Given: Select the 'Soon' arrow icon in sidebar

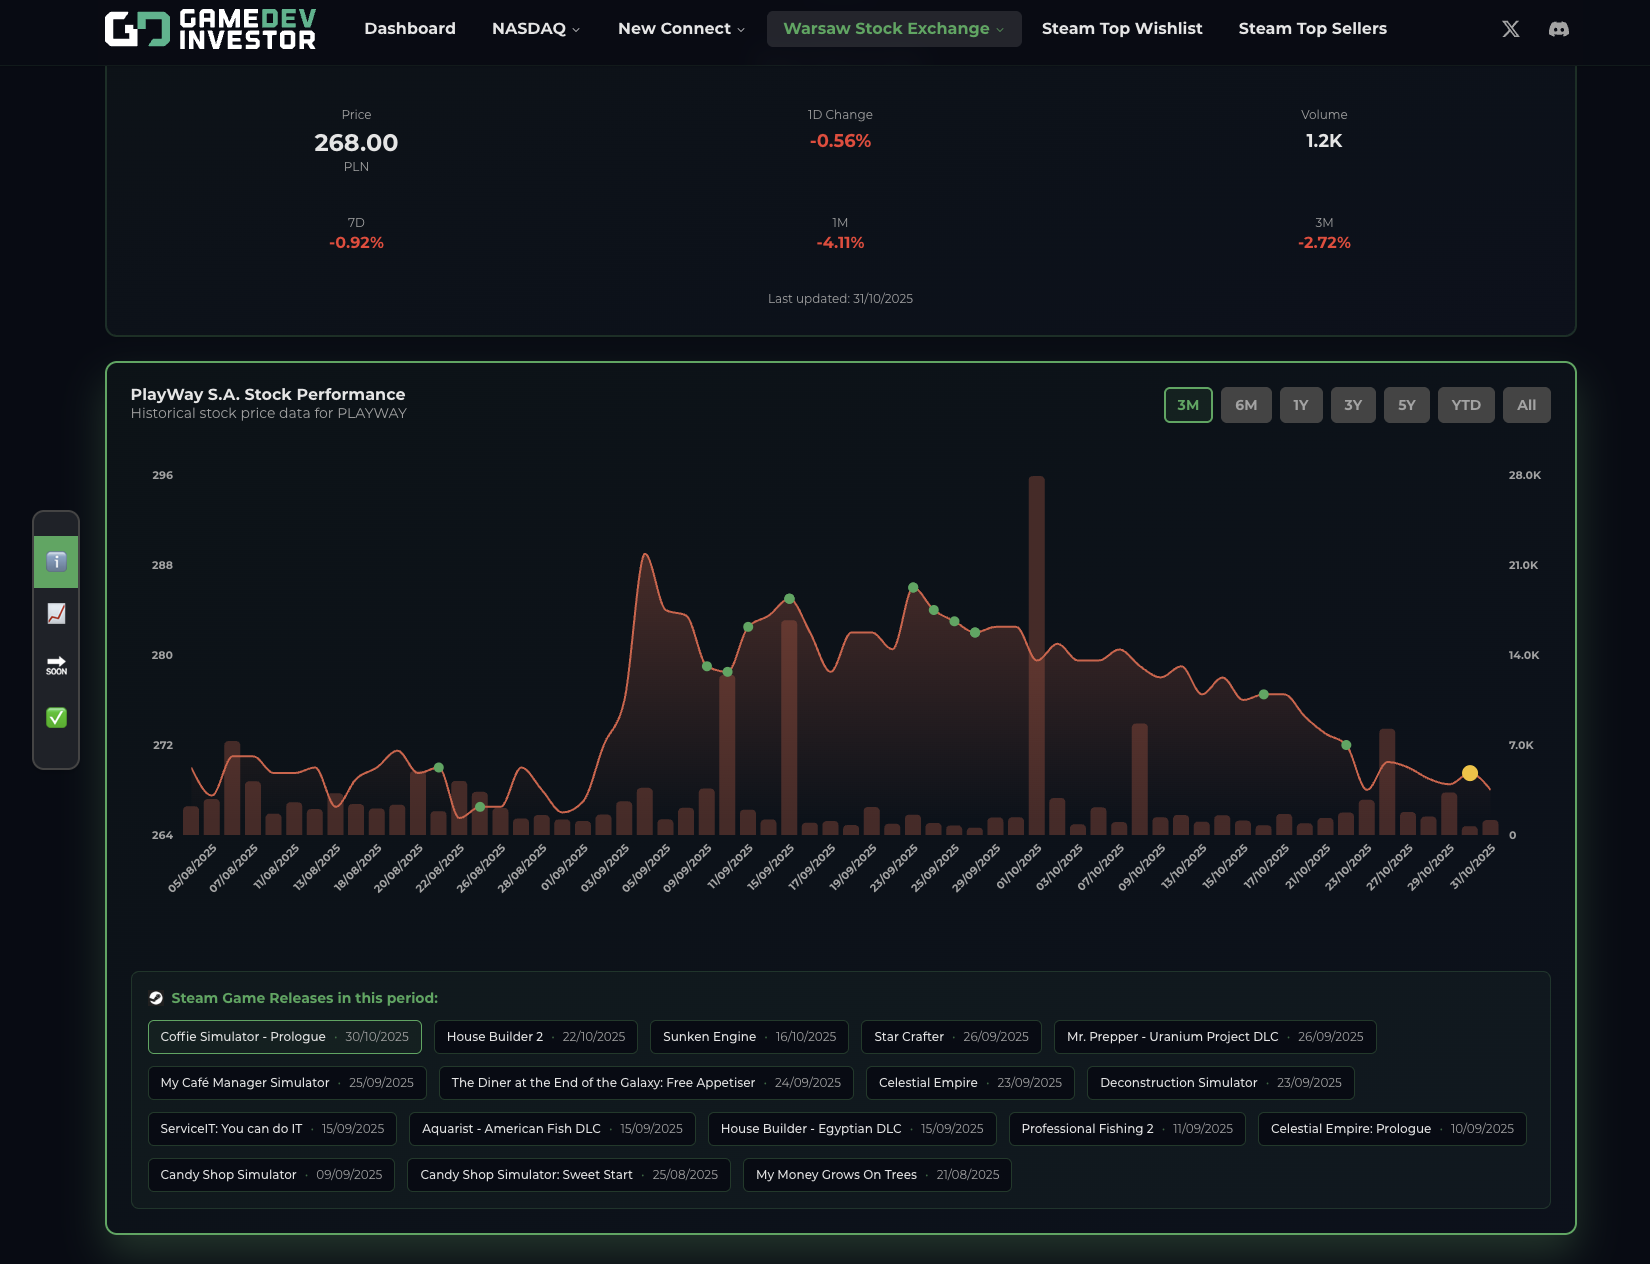Looking at the screenshot, I should pos(56,666).
